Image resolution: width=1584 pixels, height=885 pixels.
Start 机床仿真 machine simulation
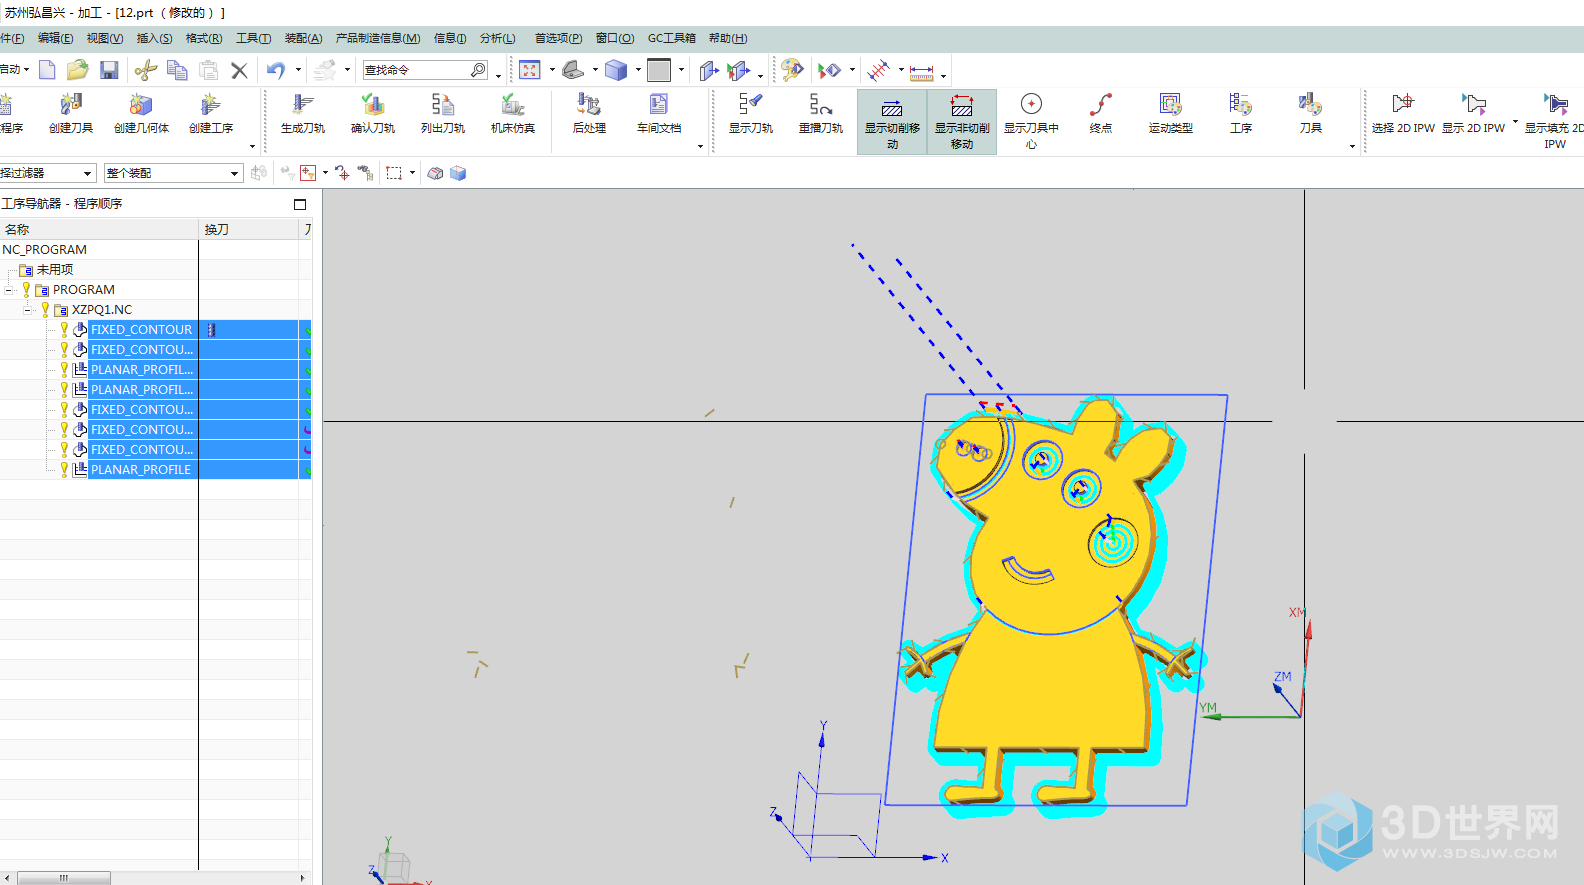coord(513,114)
